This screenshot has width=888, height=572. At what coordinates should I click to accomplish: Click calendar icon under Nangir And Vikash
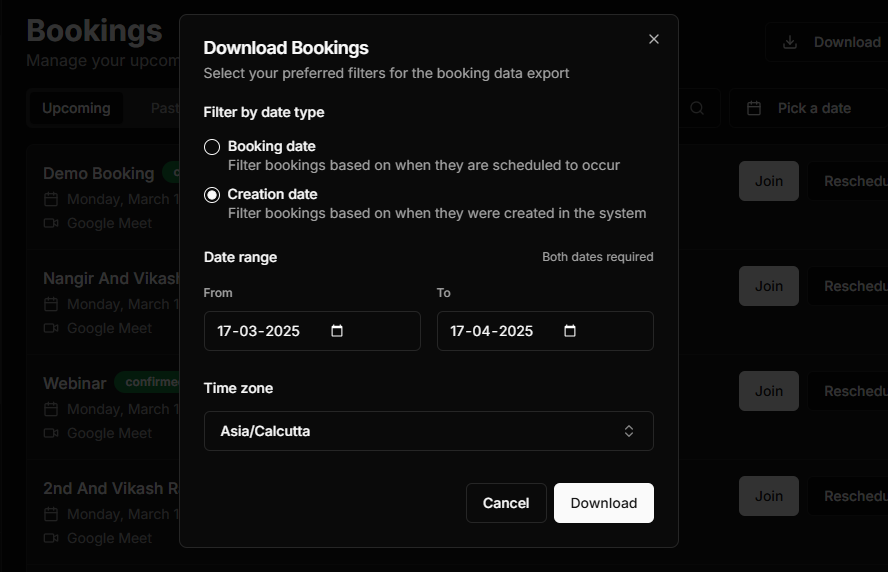point(51,304)
